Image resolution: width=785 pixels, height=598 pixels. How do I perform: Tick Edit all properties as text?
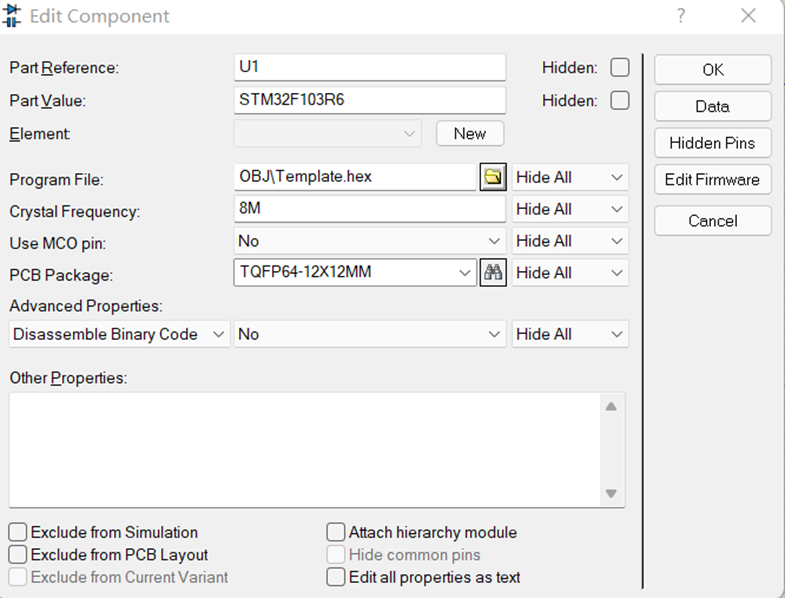(x=336, y=577)
